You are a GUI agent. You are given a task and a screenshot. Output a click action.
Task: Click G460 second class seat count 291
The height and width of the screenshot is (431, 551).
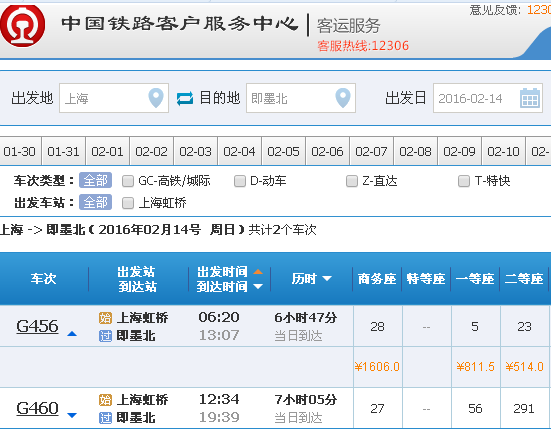point(524,409)
